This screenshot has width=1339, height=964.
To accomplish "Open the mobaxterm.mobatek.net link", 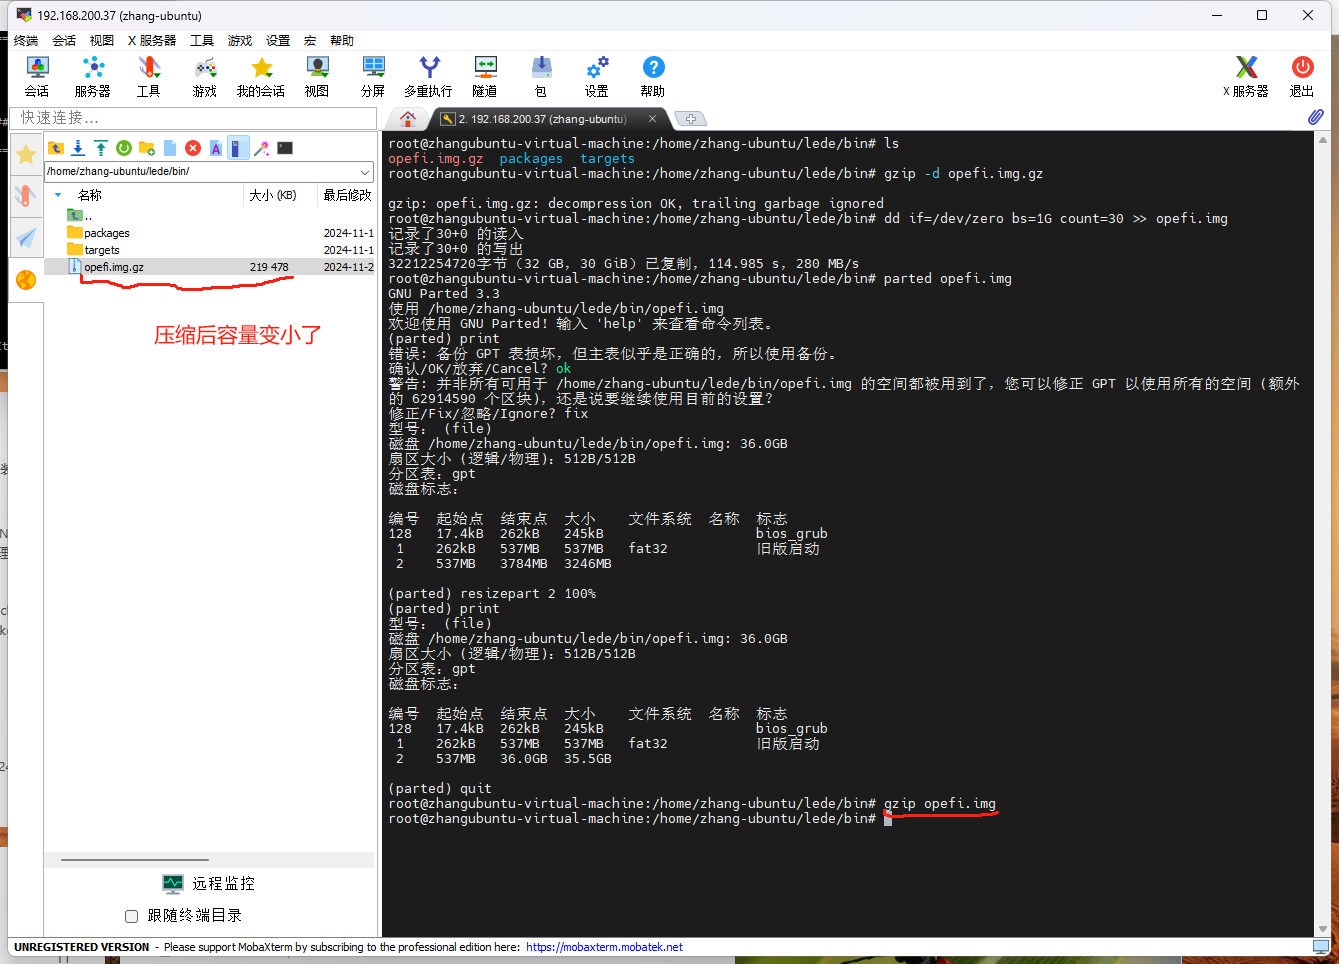I will coord(604,947).
